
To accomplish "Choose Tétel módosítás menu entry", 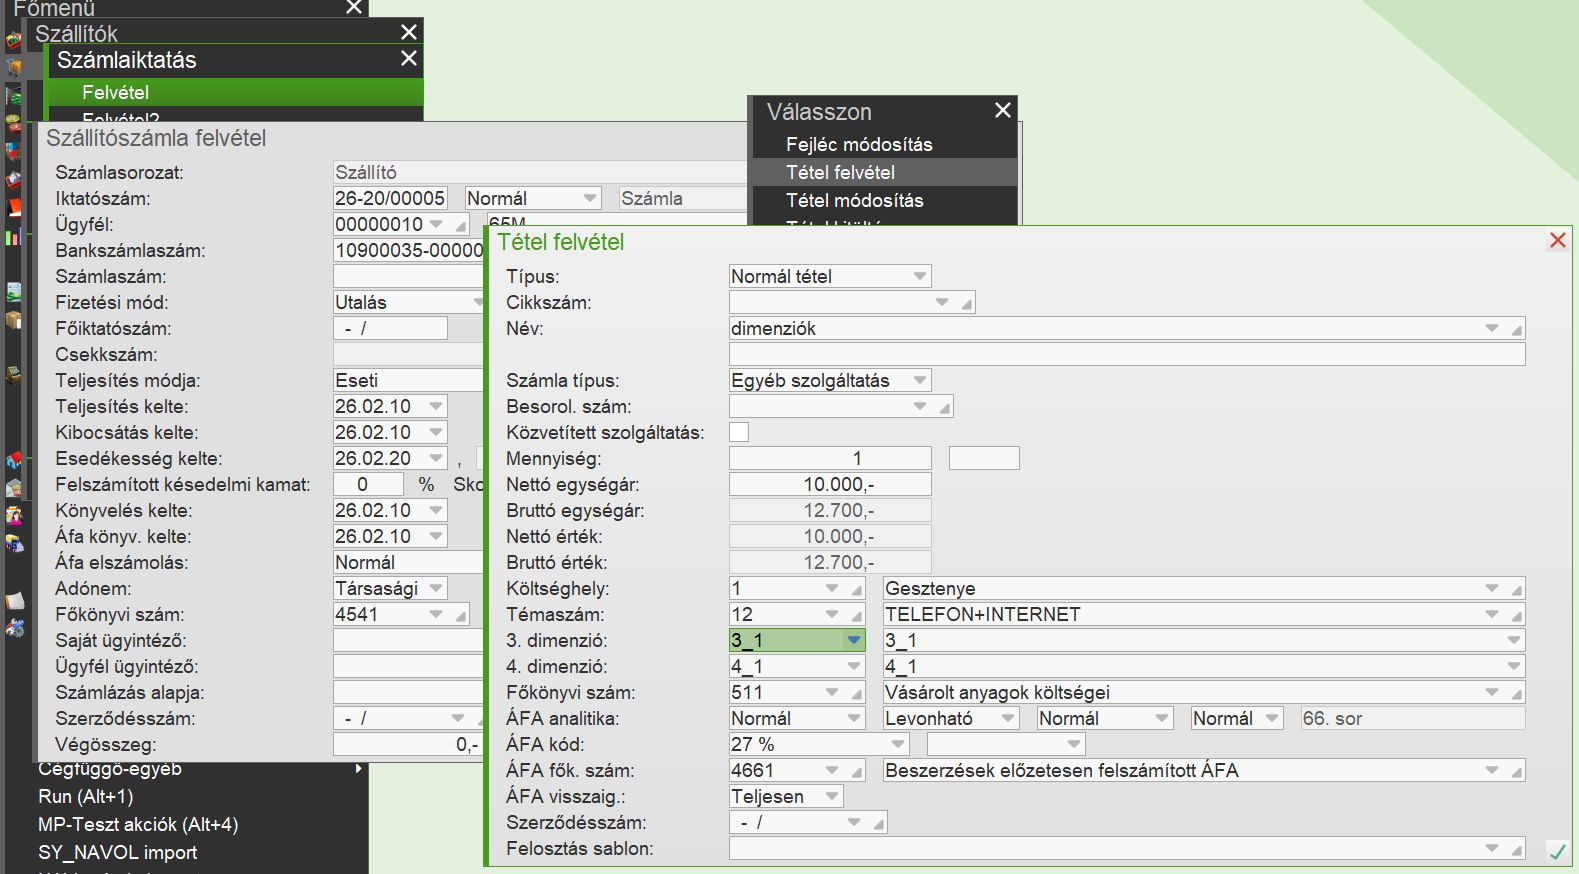I will click(854, 200).
